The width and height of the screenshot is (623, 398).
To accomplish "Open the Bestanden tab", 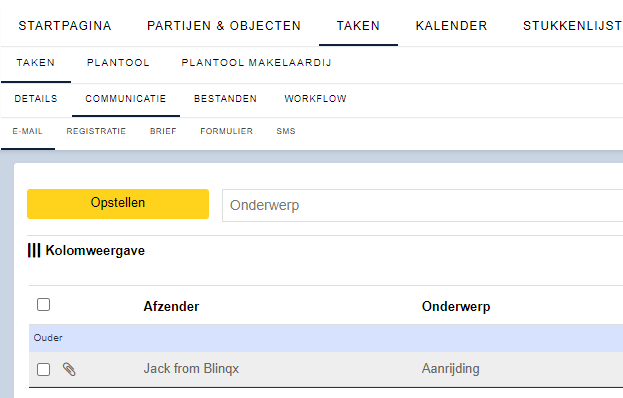I will point(225,99).
